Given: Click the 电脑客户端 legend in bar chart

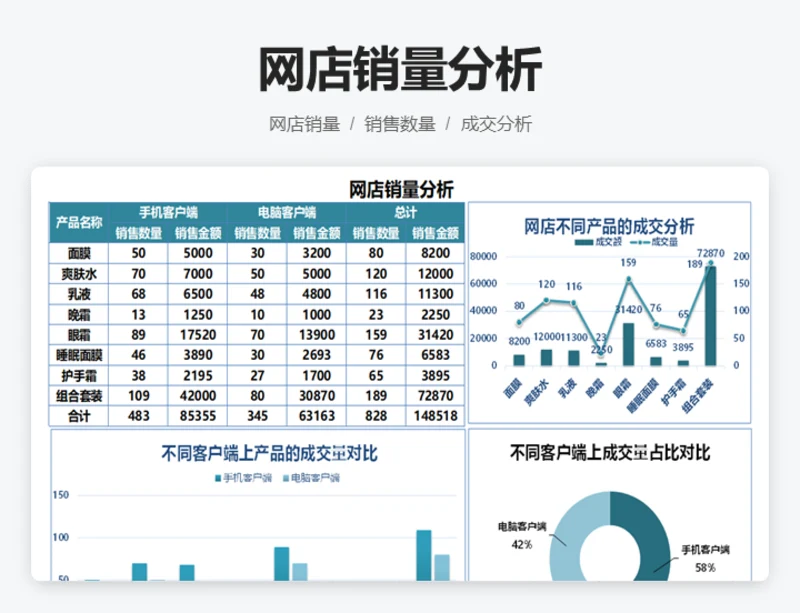Looking at the screenshot, I should click(311, 478).
